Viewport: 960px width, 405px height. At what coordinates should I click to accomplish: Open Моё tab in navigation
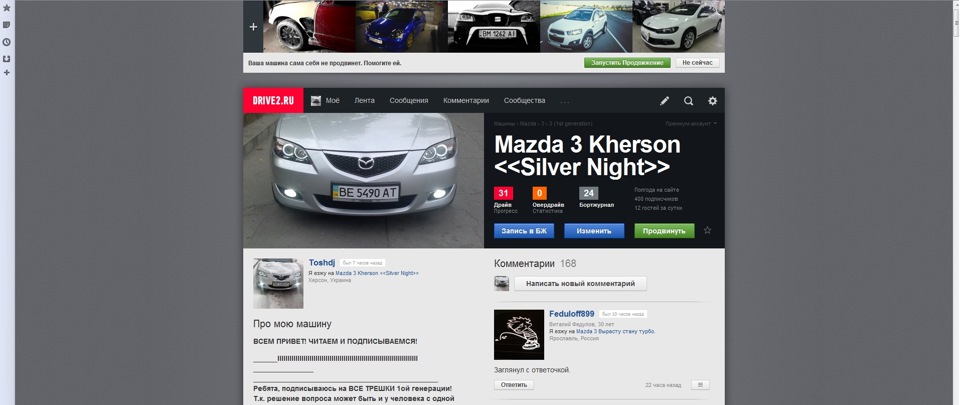click(x=332, y=101)
